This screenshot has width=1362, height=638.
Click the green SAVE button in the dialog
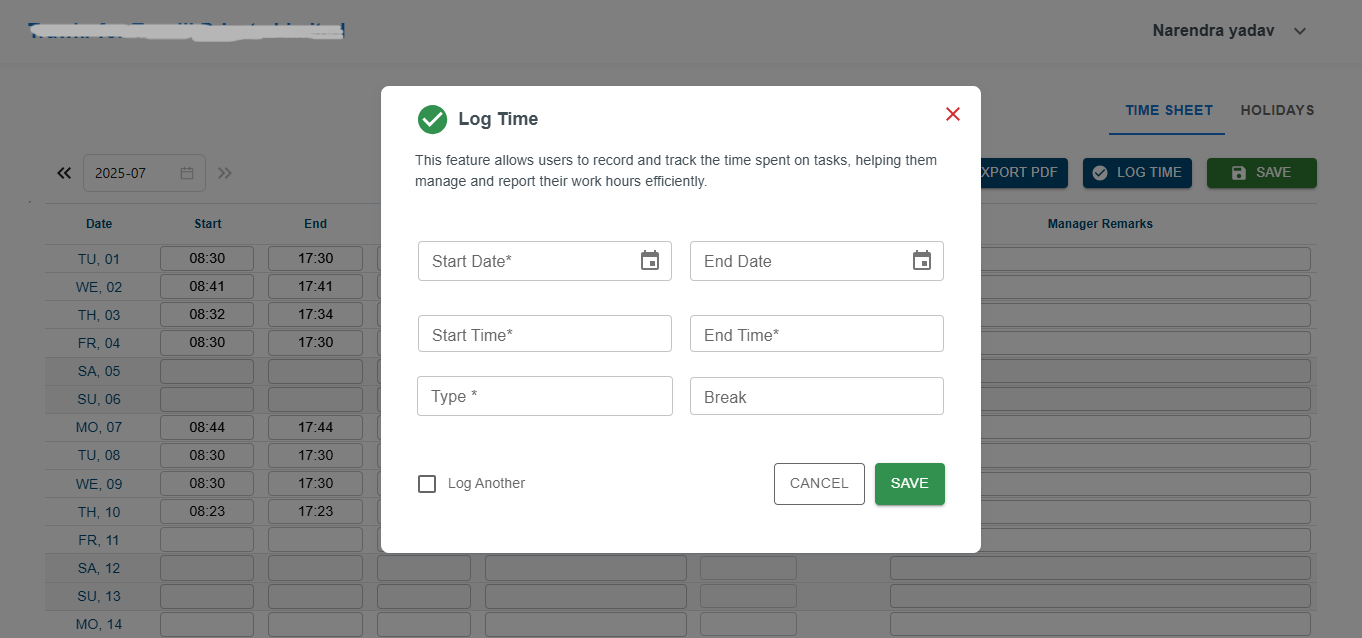[x=910, y=484]
